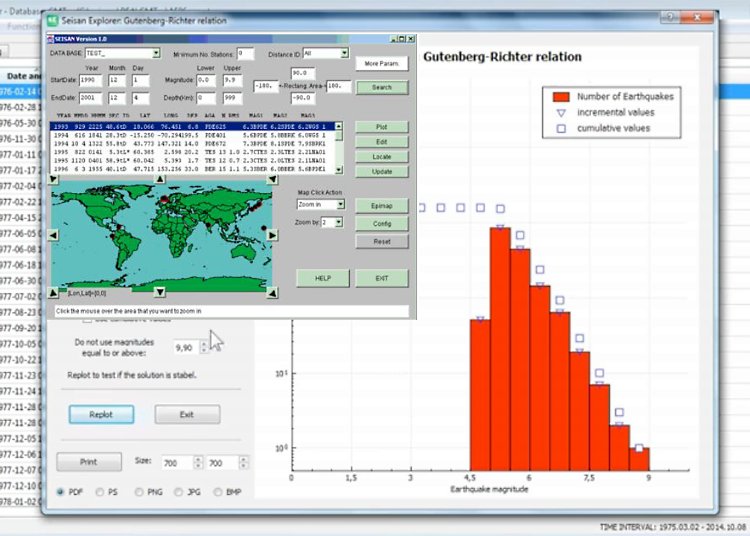
Task: Click the Exit button beside Replot
Action: coord(187,415)
